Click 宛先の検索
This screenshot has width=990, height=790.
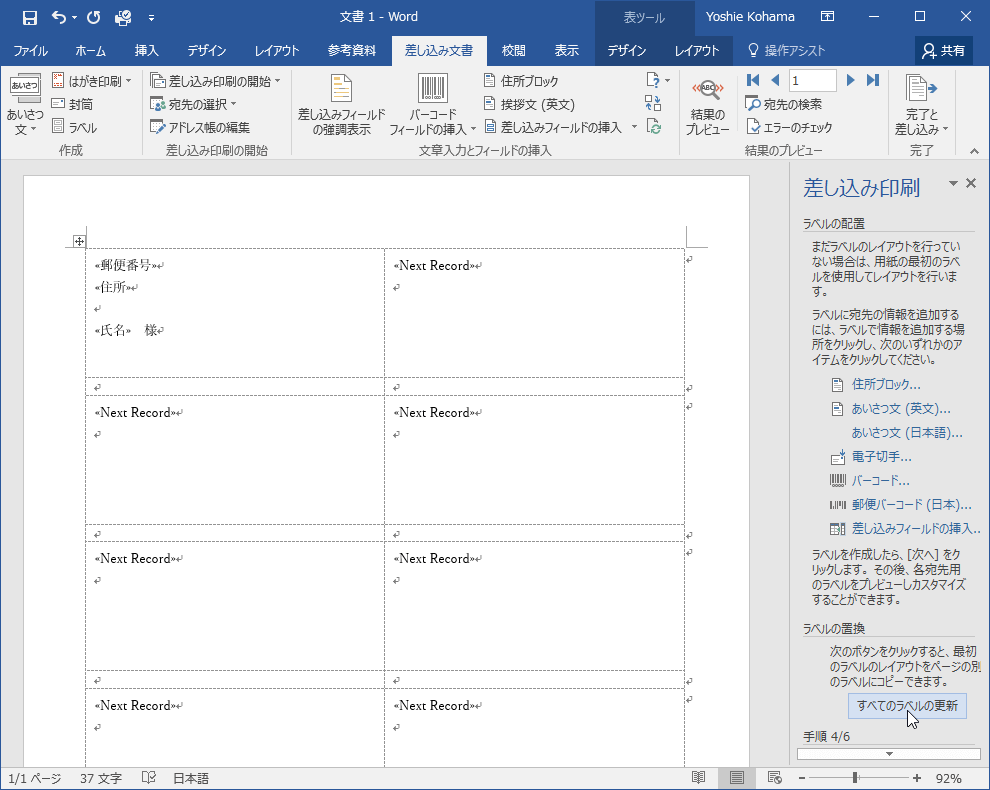(x=784, y=104)
